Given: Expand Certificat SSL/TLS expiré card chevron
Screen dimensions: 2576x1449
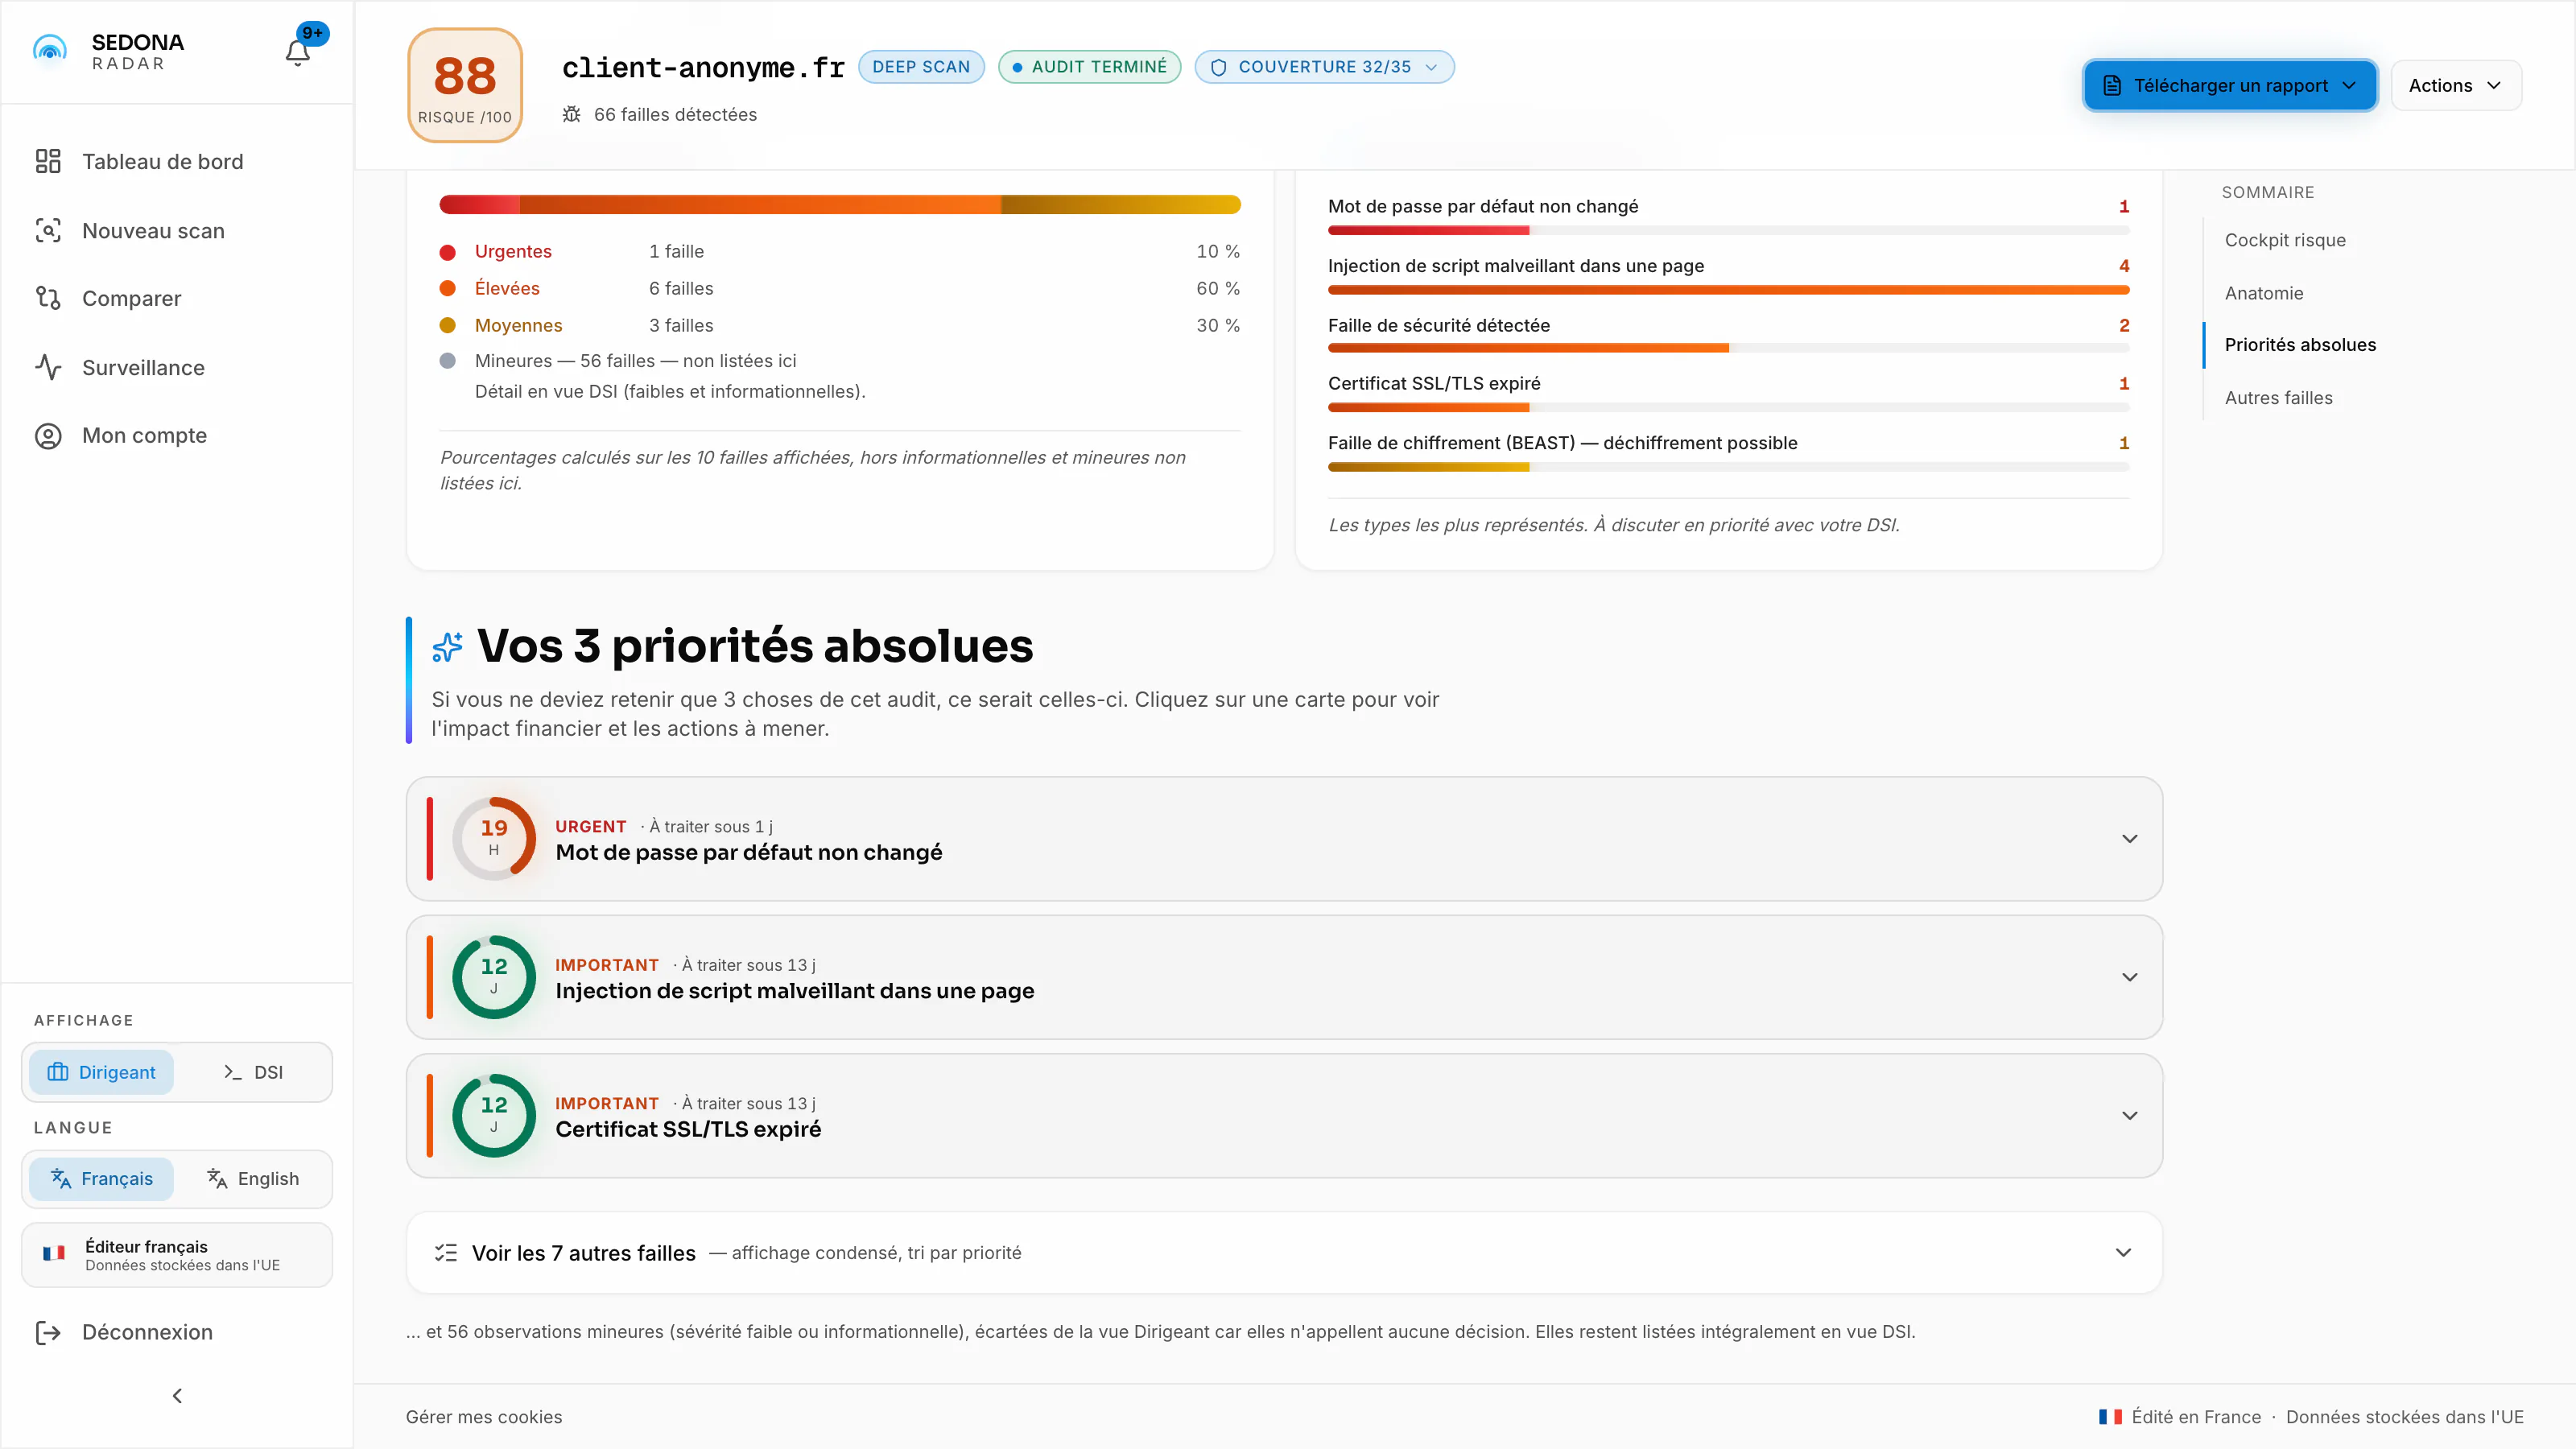Looking at the screenshot, I should coord(2129,1115).
